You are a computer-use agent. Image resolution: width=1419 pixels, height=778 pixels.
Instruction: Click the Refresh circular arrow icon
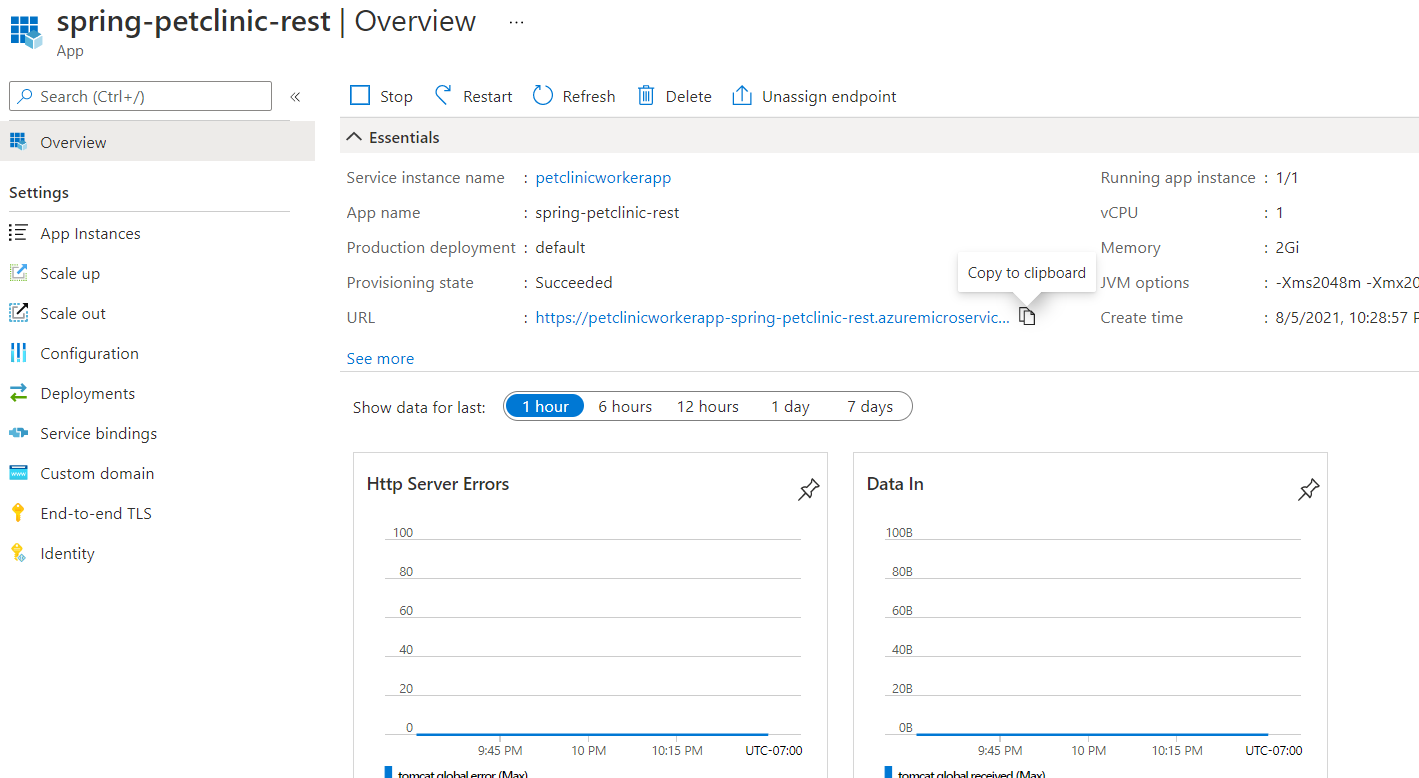pos(543,96)
